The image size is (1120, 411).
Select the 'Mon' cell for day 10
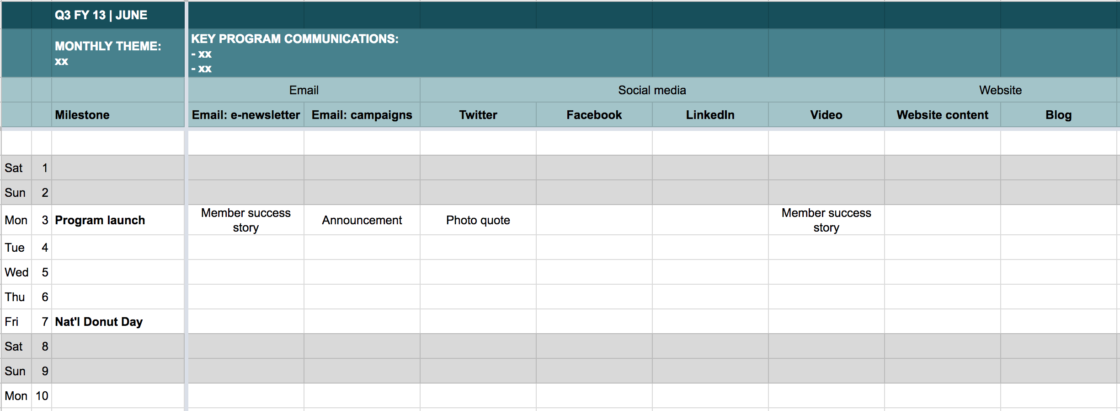point(16,396)
